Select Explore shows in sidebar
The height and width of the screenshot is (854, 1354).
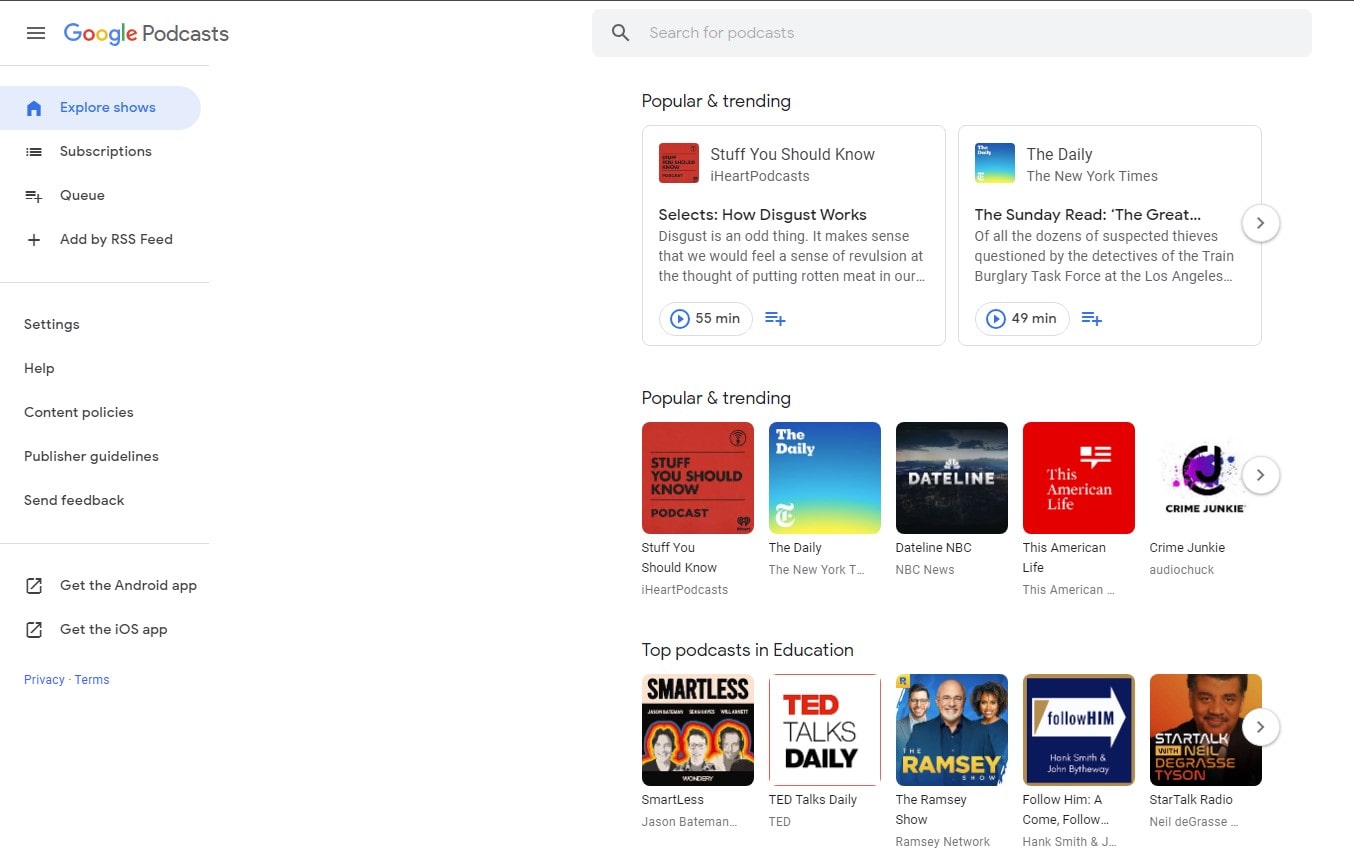point(100,108)
